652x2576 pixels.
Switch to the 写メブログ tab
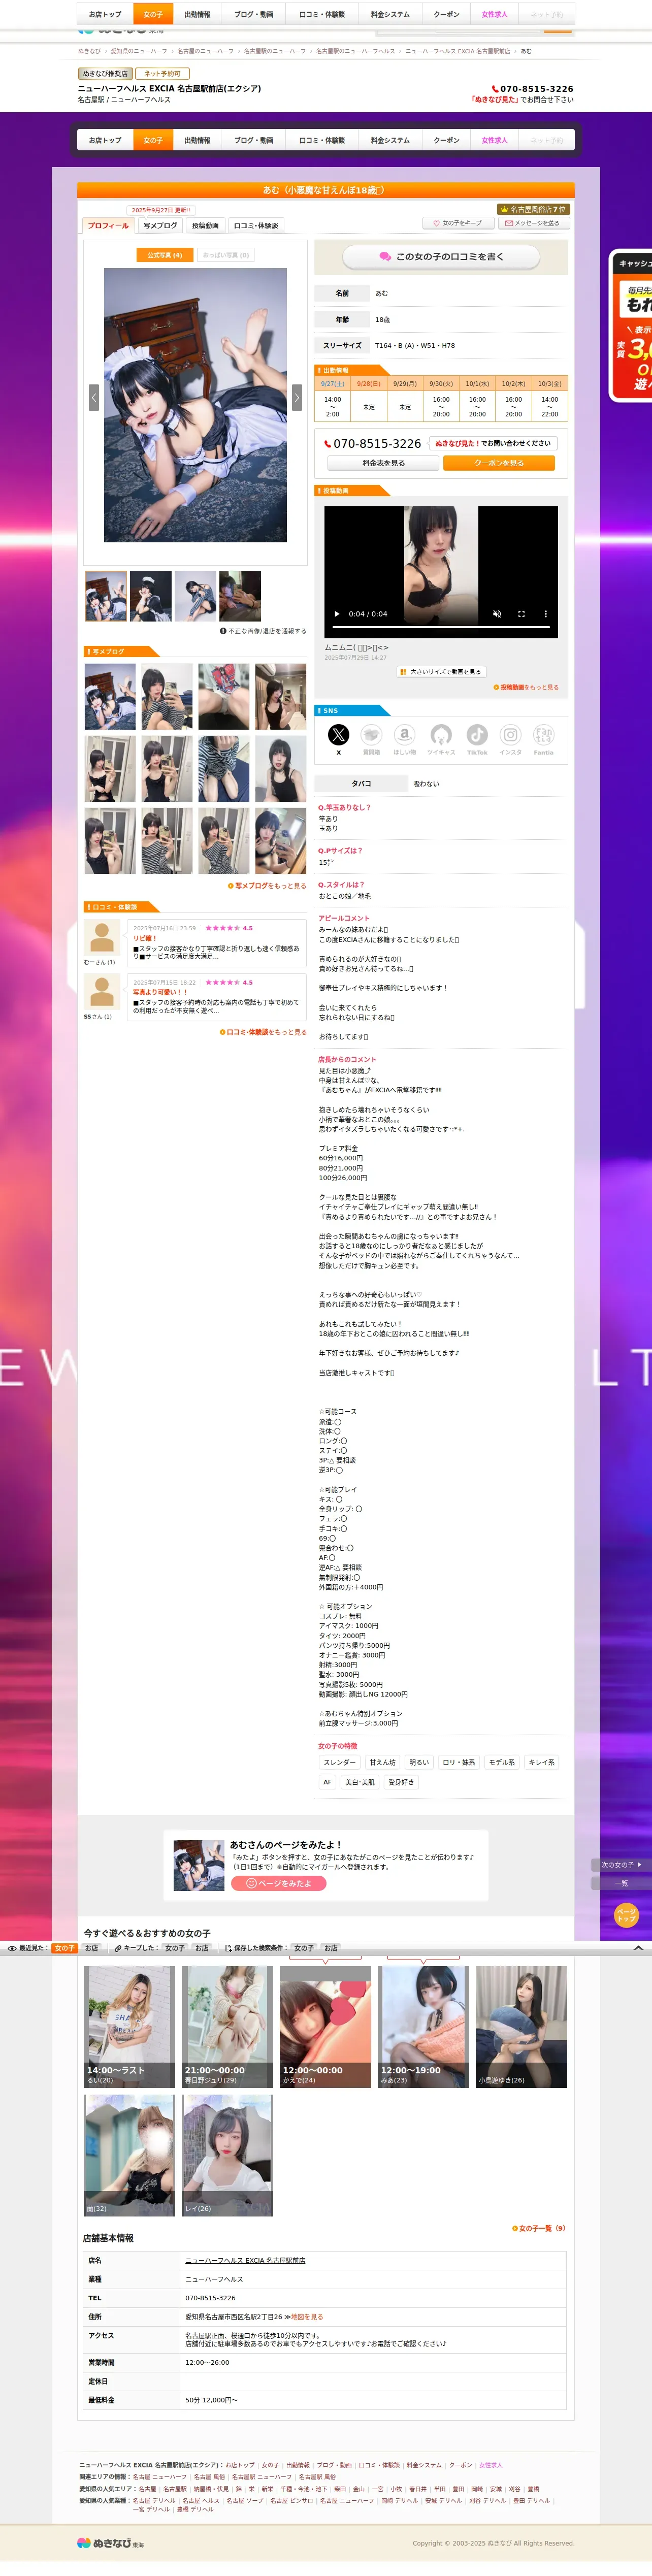pos(160,225)
